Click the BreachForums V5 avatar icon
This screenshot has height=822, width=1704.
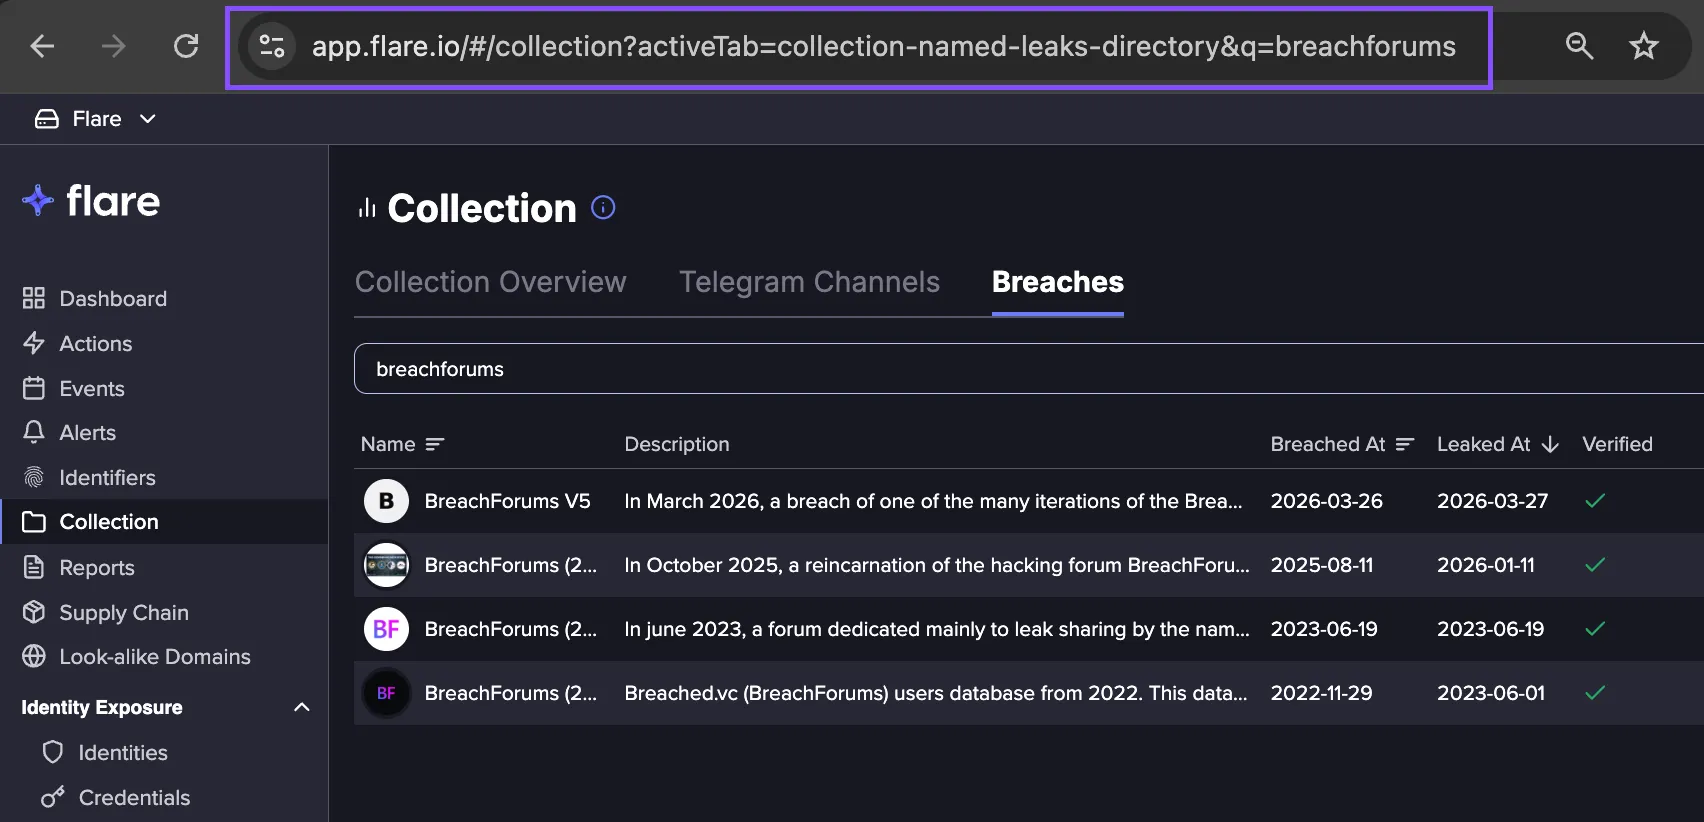pos(386,501)
